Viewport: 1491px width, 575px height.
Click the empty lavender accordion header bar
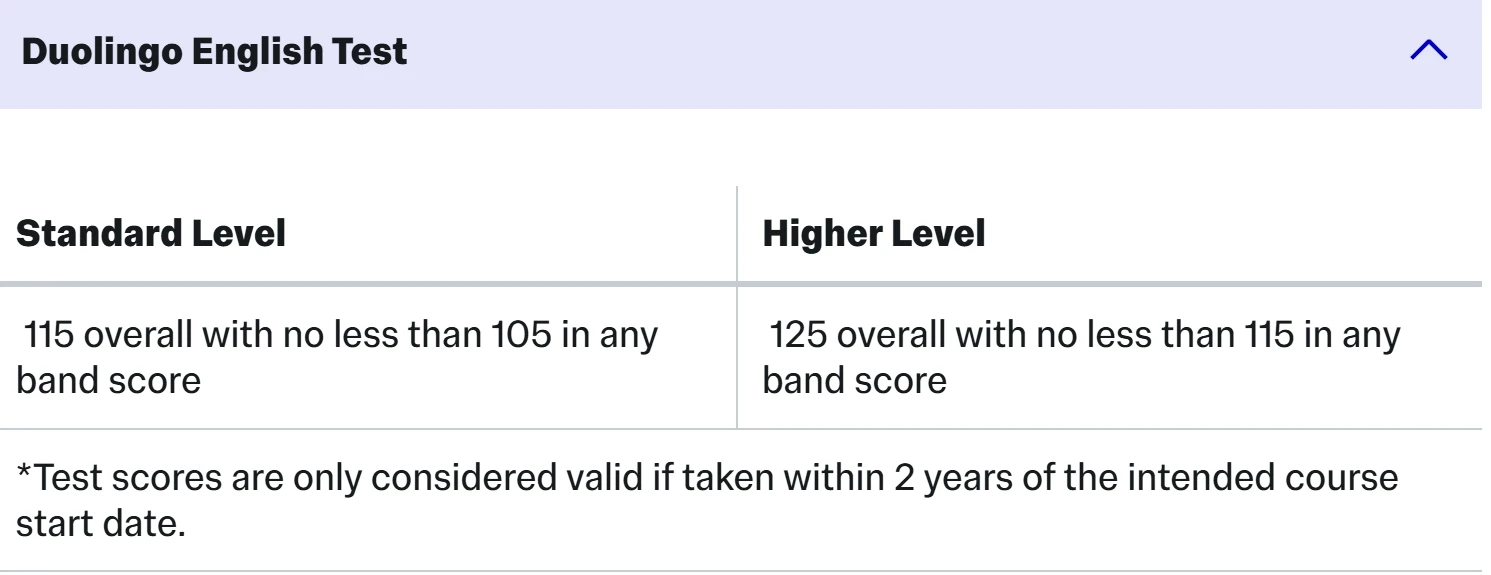(740, 54)
